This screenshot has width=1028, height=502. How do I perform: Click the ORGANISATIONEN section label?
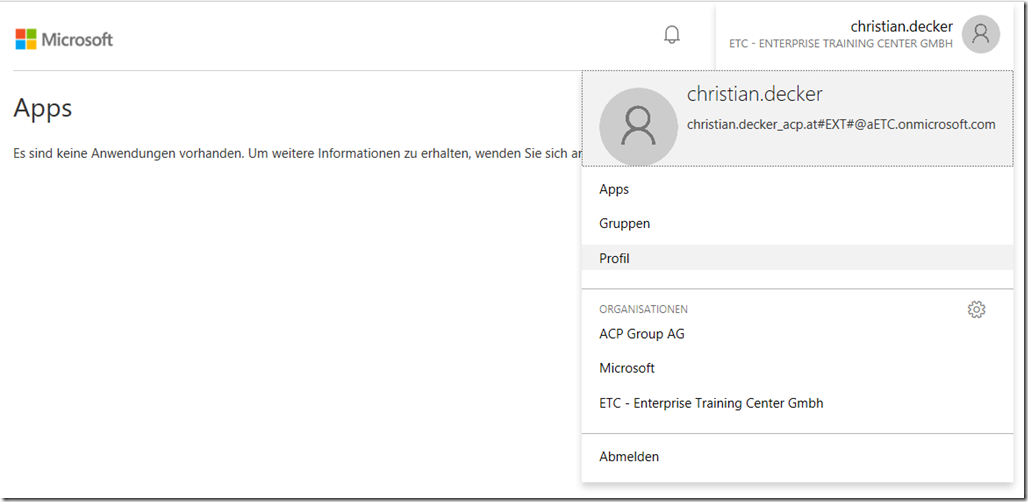[643, 309]
